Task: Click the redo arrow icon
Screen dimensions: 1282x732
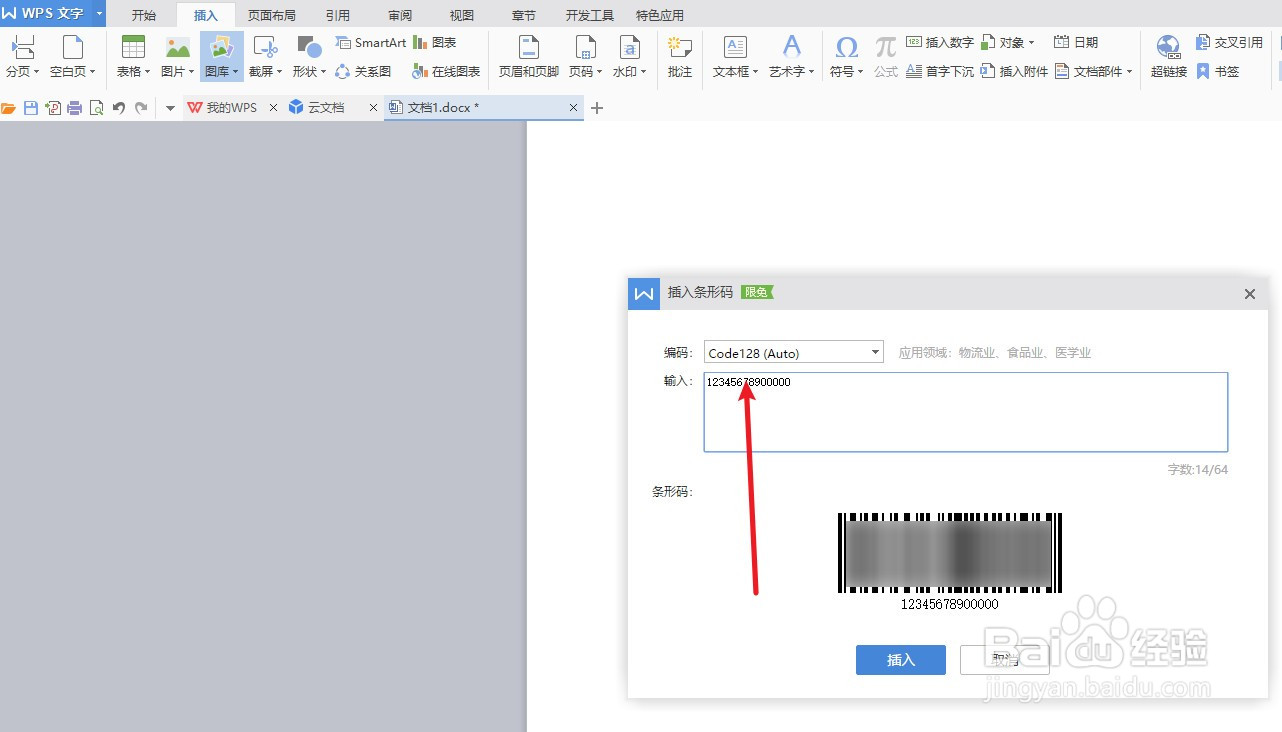Action: point(141,108)
